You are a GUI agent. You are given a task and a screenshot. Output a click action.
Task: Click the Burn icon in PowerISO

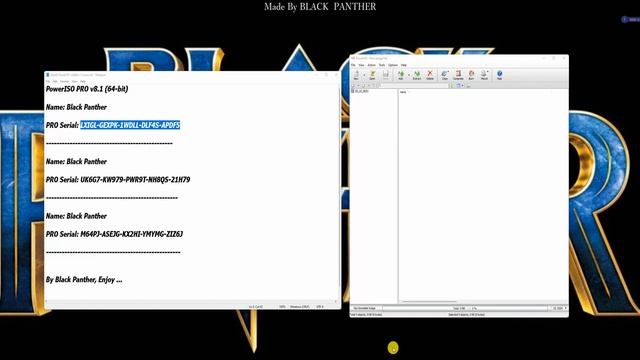(x=471, y=75)
